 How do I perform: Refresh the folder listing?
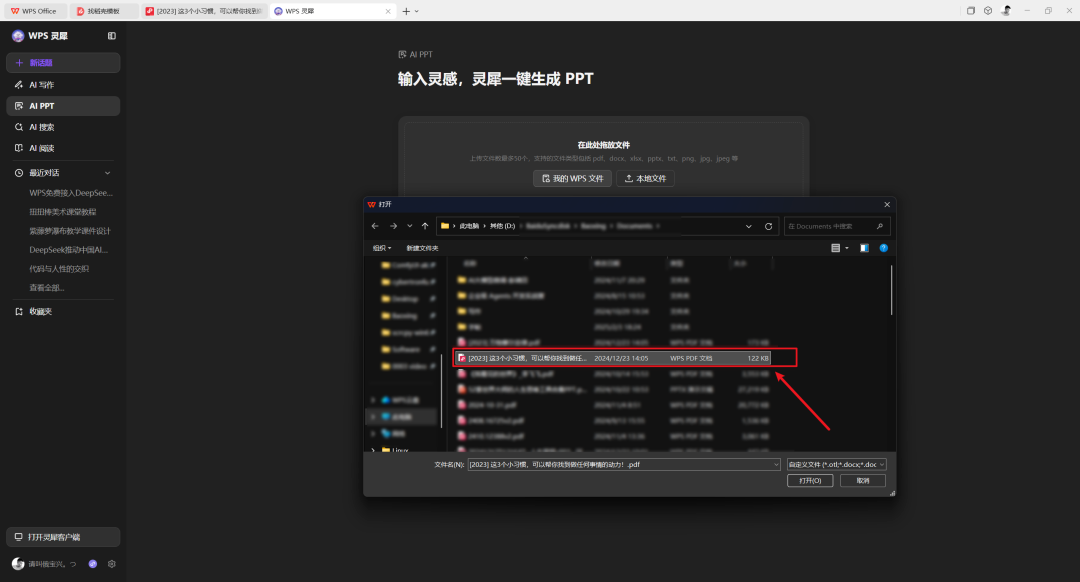pyautogui.click(x=769, y=226)
